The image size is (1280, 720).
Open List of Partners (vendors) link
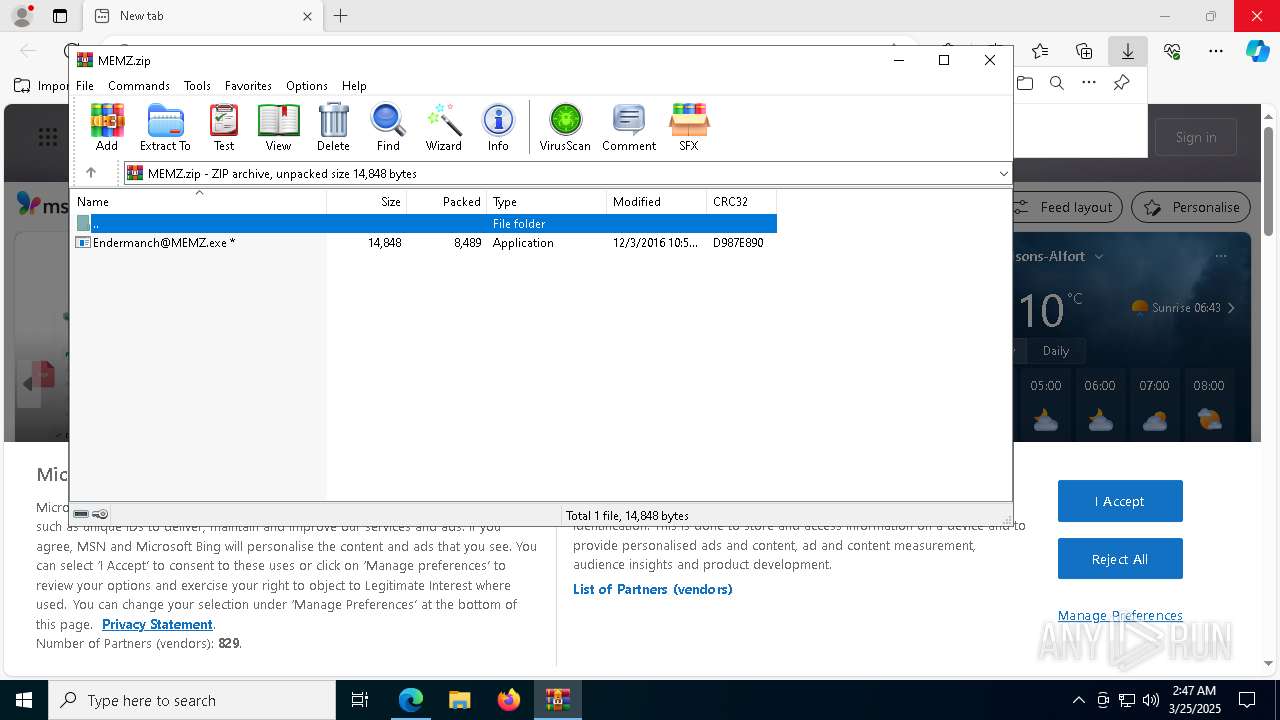click(653, 589)
